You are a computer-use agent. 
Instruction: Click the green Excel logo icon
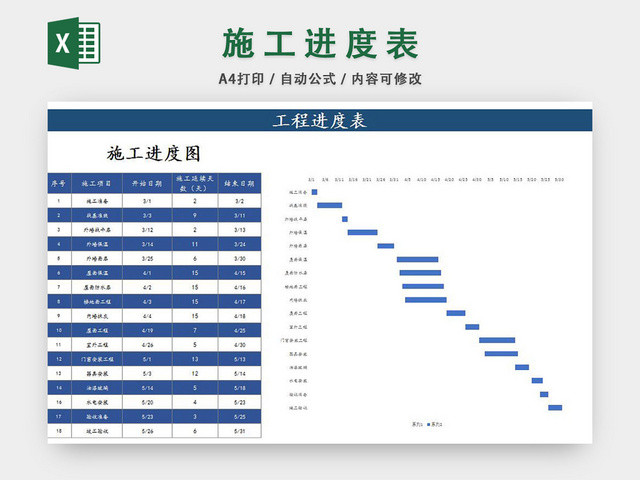[74, 43]
